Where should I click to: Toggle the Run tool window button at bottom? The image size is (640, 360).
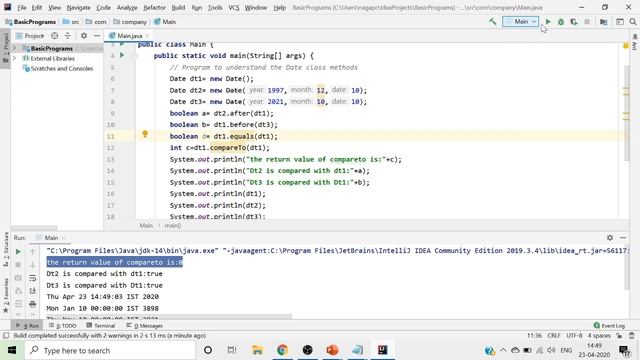28,326
